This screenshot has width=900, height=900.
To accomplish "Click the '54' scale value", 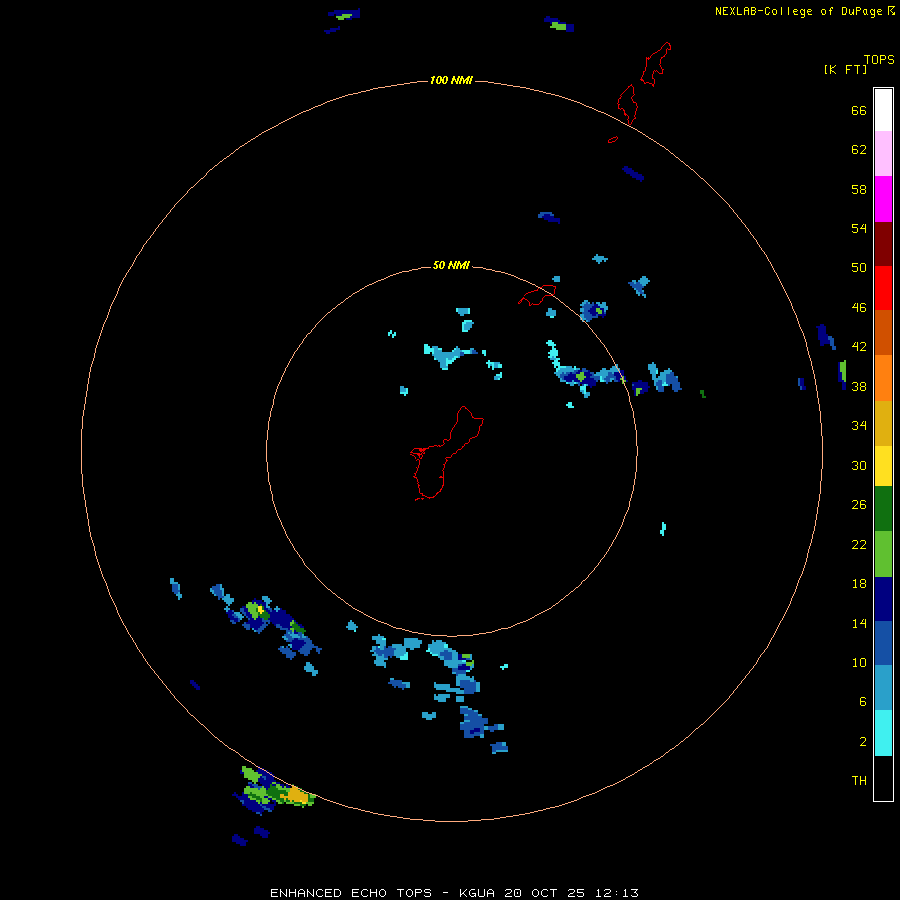I will click(x=859, y=228).
